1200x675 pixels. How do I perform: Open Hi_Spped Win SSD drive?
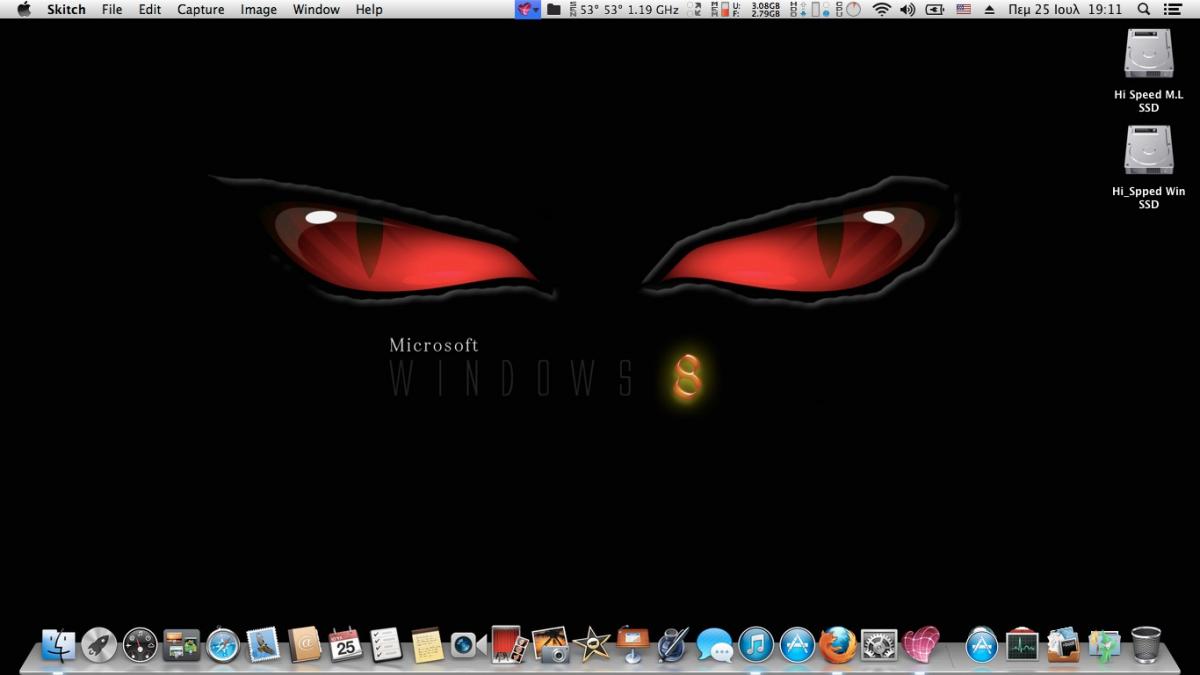pos(1148,167)
